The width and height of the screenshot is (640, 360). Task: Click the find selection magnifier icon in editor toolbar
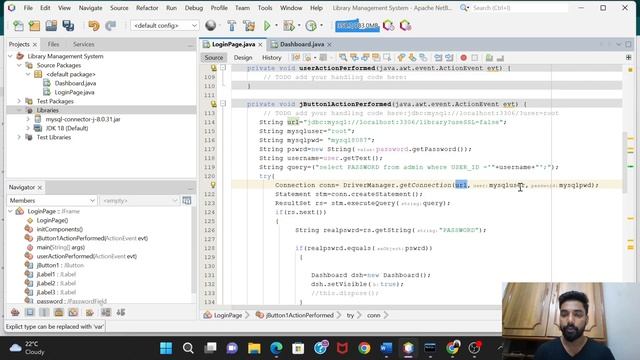tap(343, 58)
